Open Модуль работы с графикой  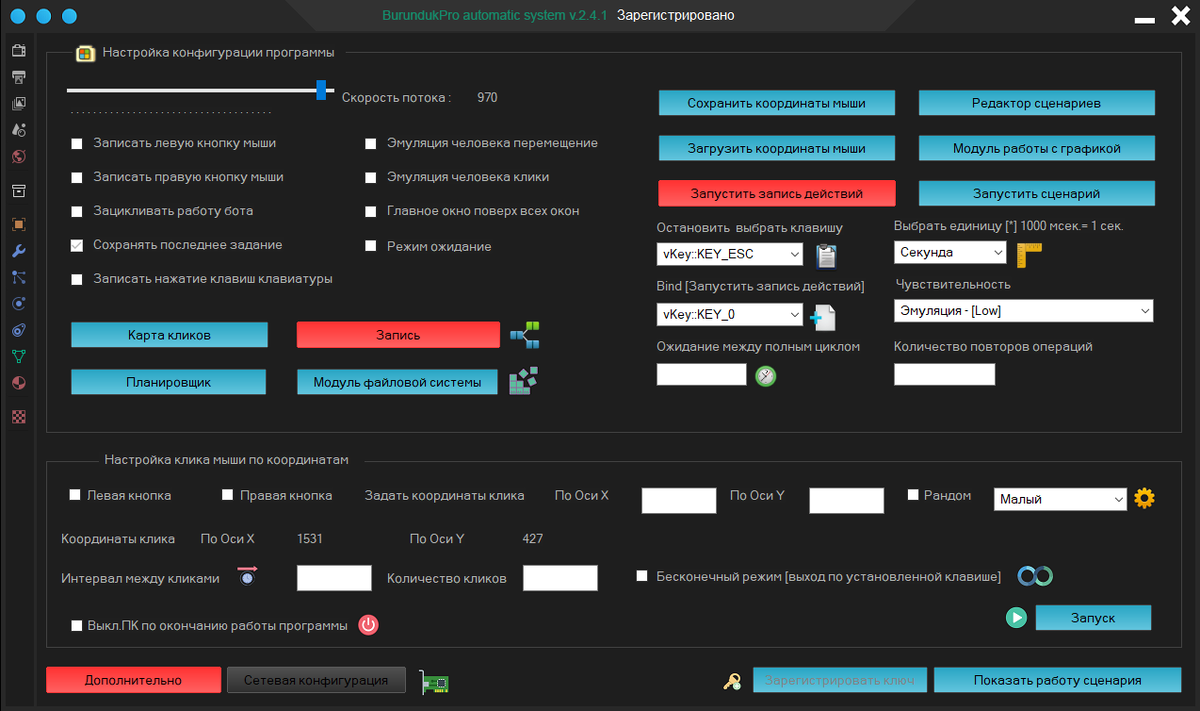(x=1037, y=148)
